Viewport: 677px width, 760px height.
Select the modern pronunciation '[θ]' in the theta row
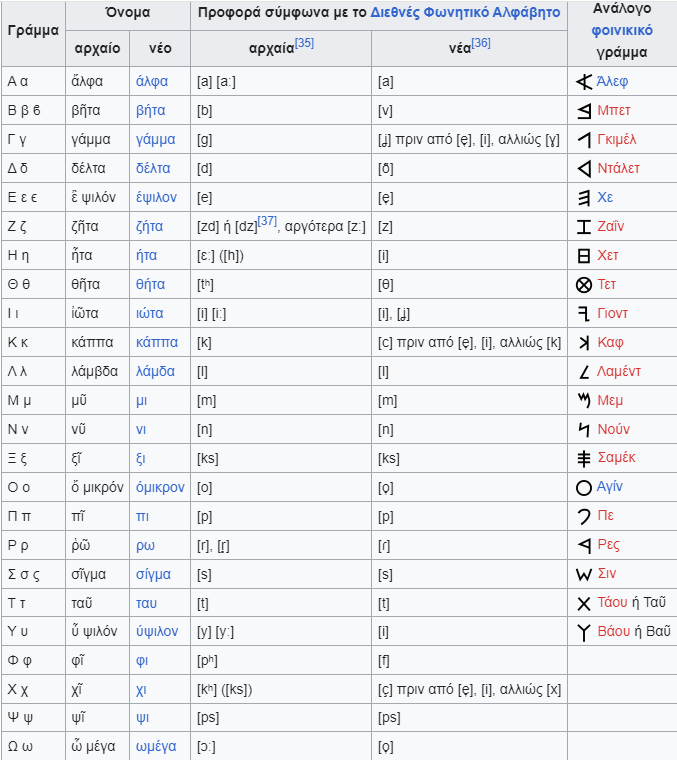(386, 285)
